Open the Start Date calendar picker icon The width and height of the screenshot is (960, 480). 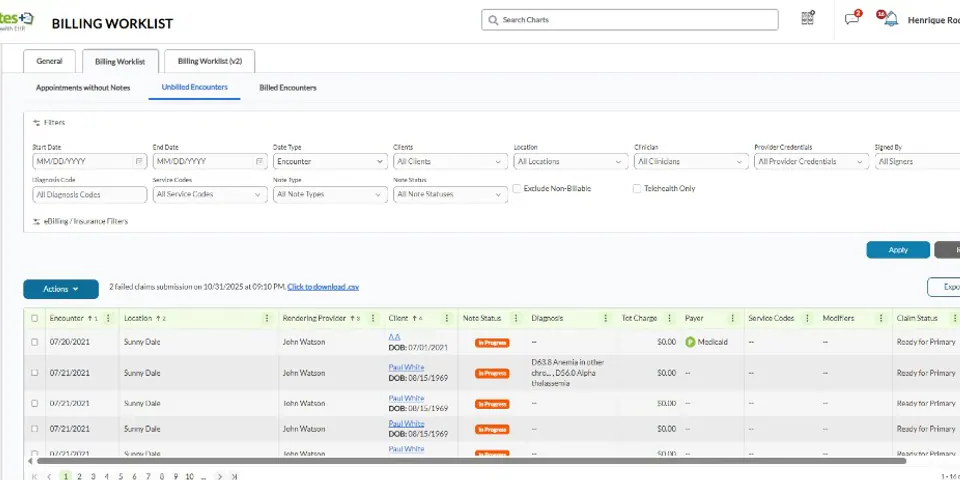click(139, 162)
